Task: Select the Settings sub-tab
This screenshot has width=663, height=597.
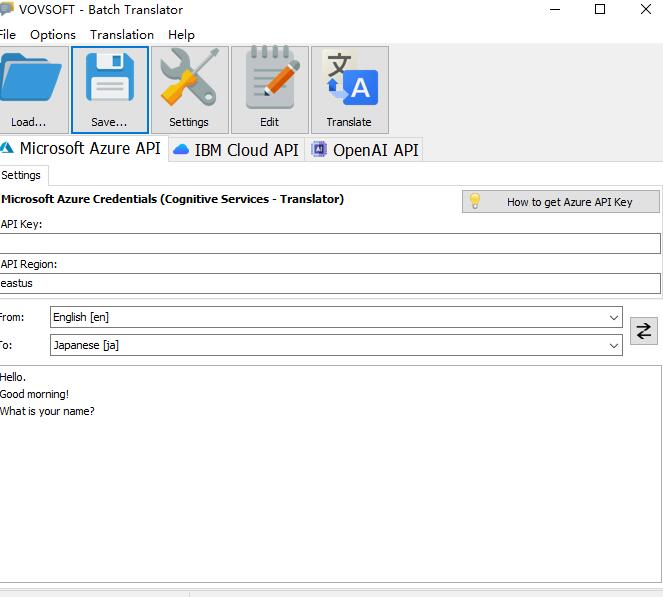Action: pos(22,175)
